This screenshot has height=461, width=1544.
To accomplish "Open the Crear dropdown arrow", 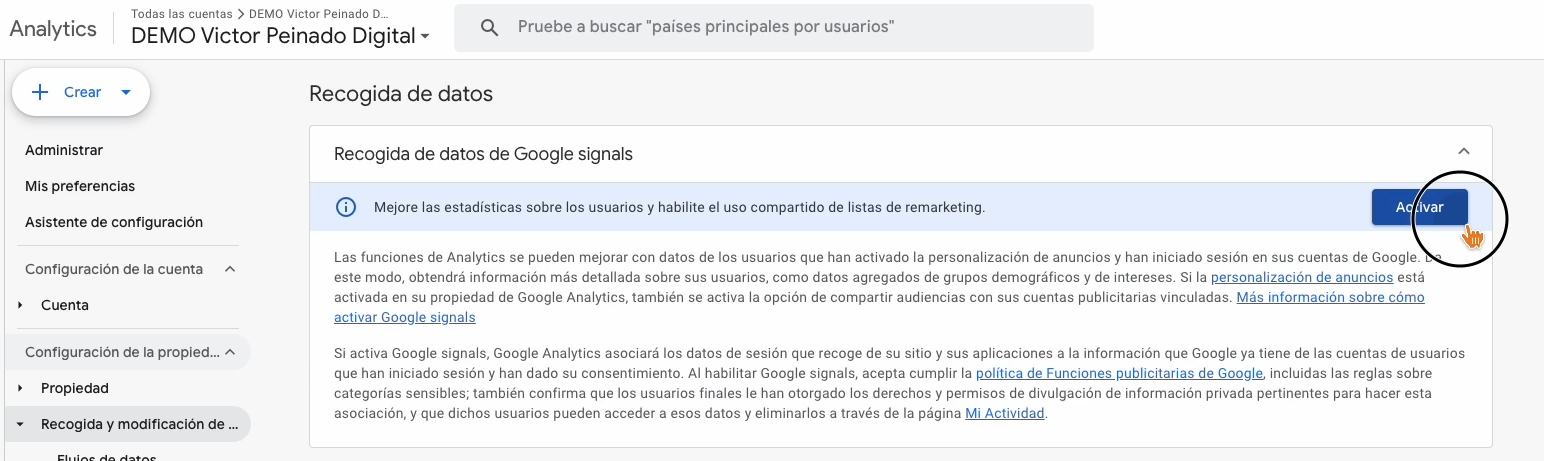I will [125, 92].
